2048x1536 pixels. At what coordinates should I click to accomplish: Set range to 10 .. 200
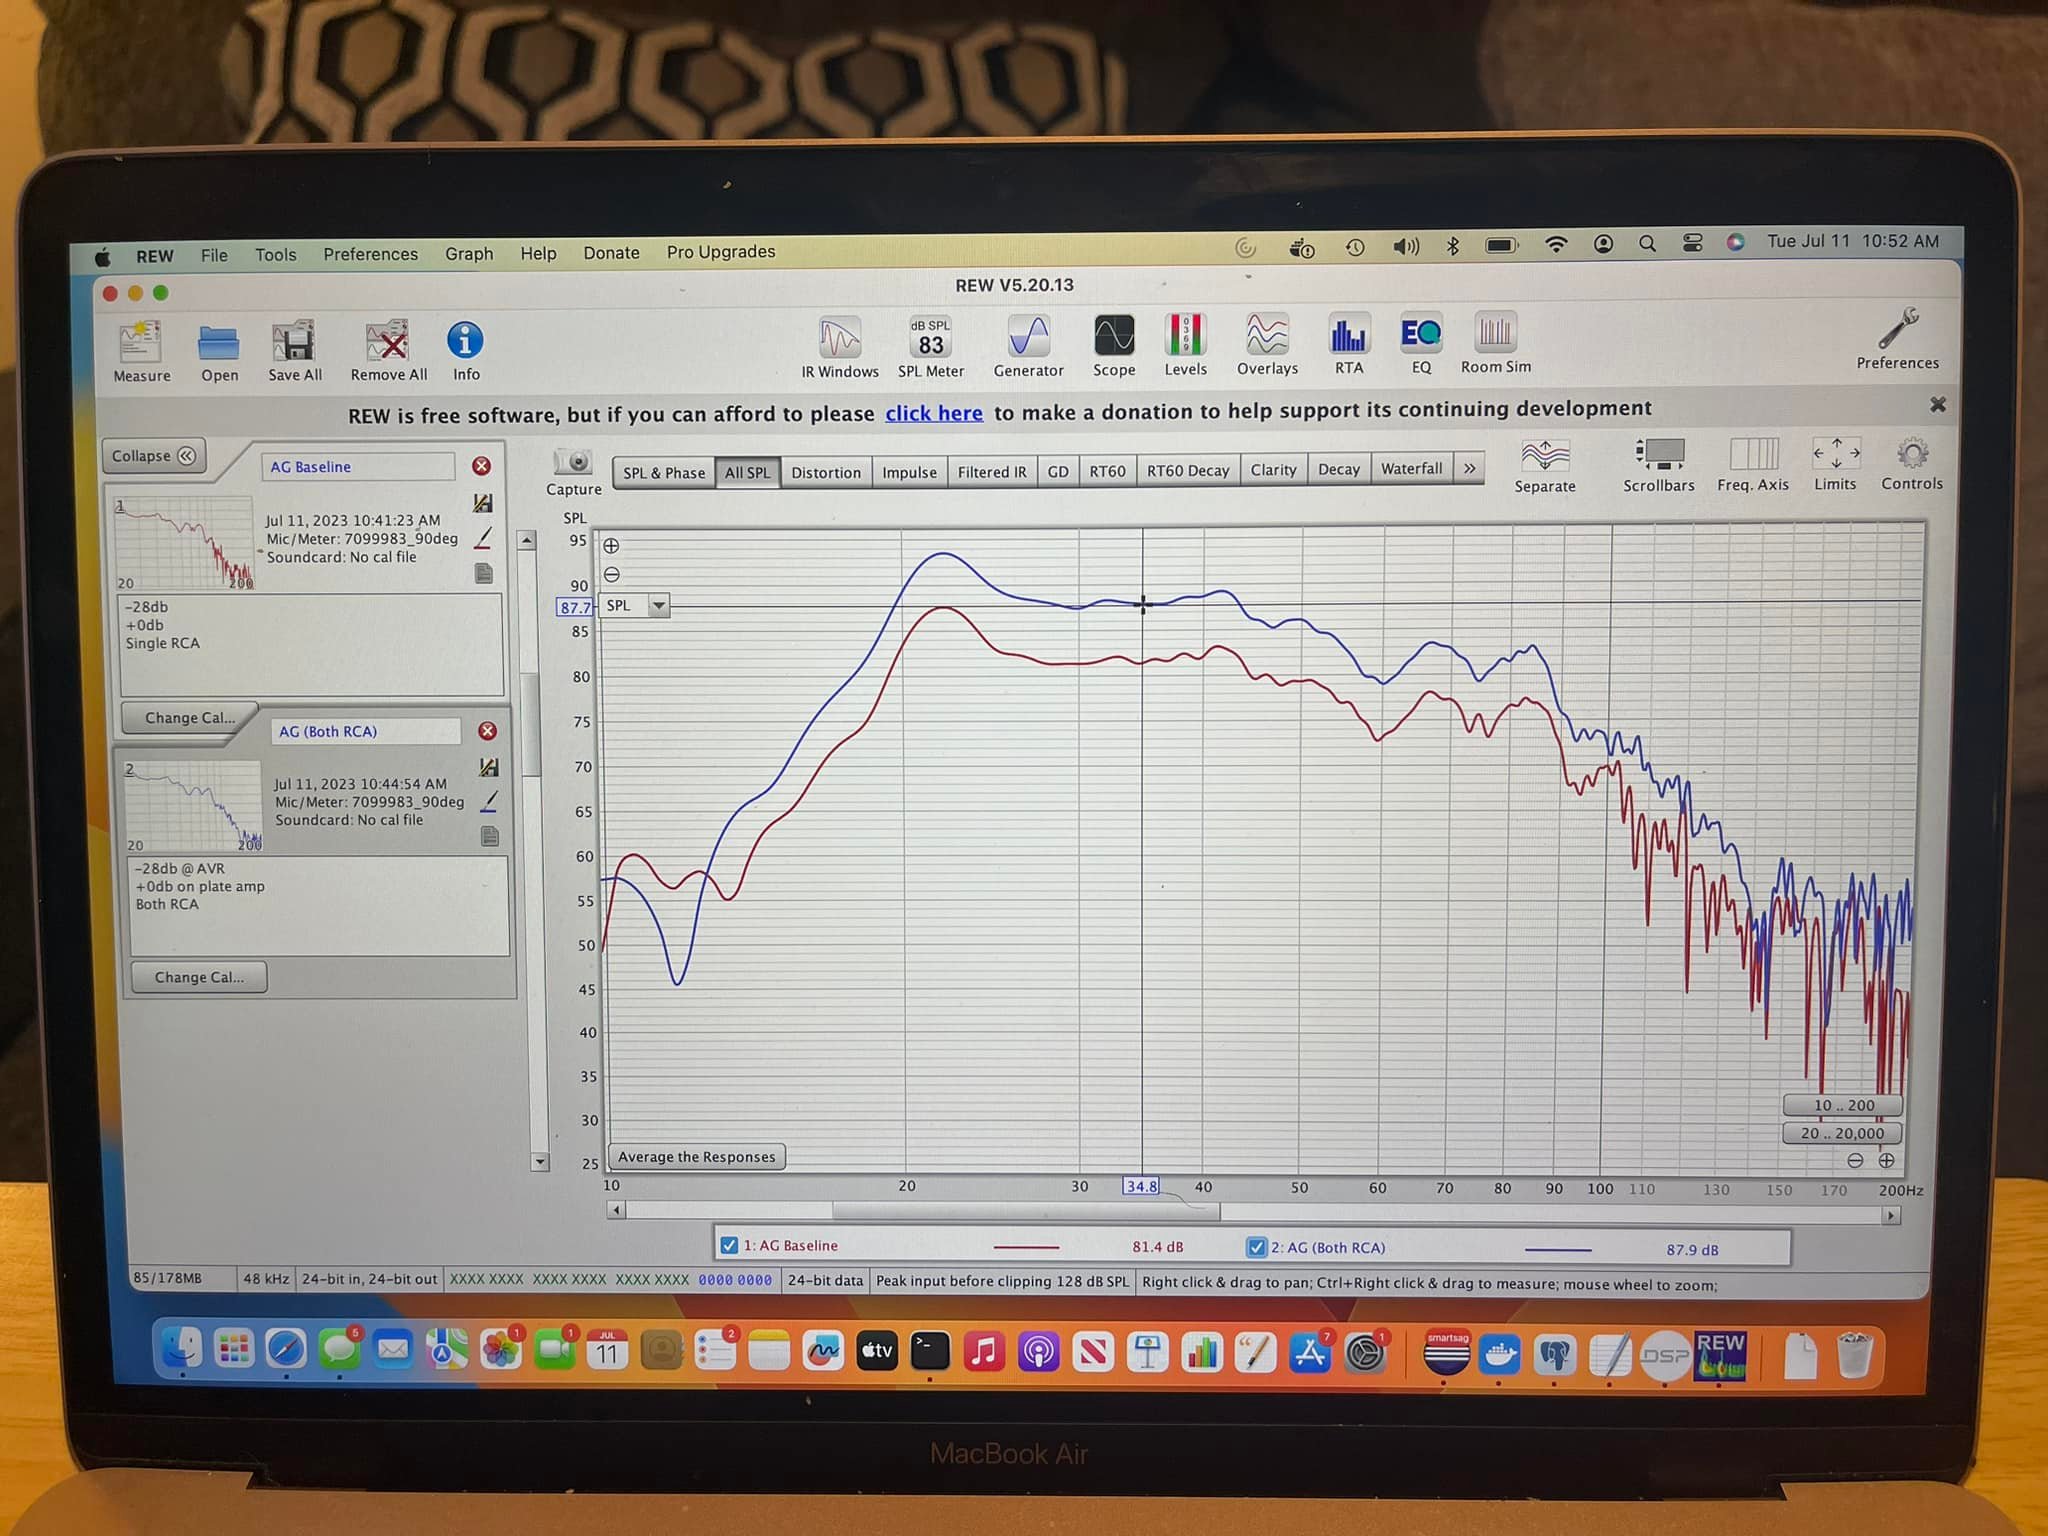click(x=1843, y=1105)
